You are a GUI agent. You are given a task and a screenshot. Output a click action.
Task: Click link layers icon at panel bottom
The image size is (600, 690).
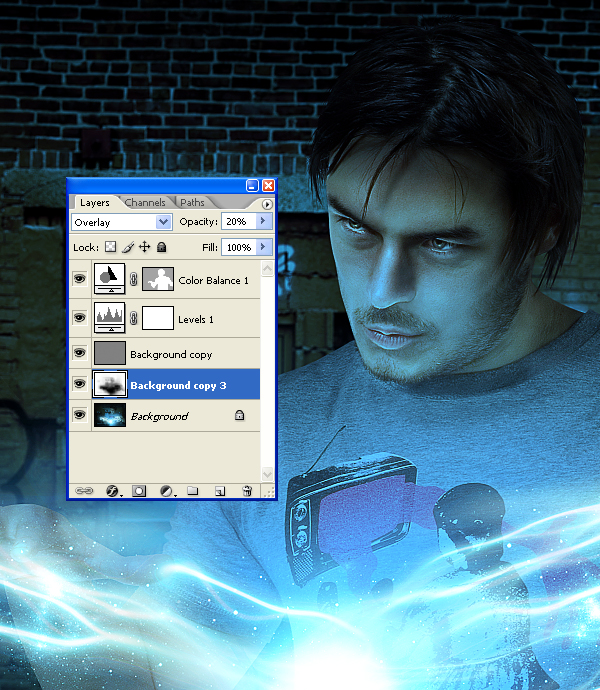coord(84,491)
